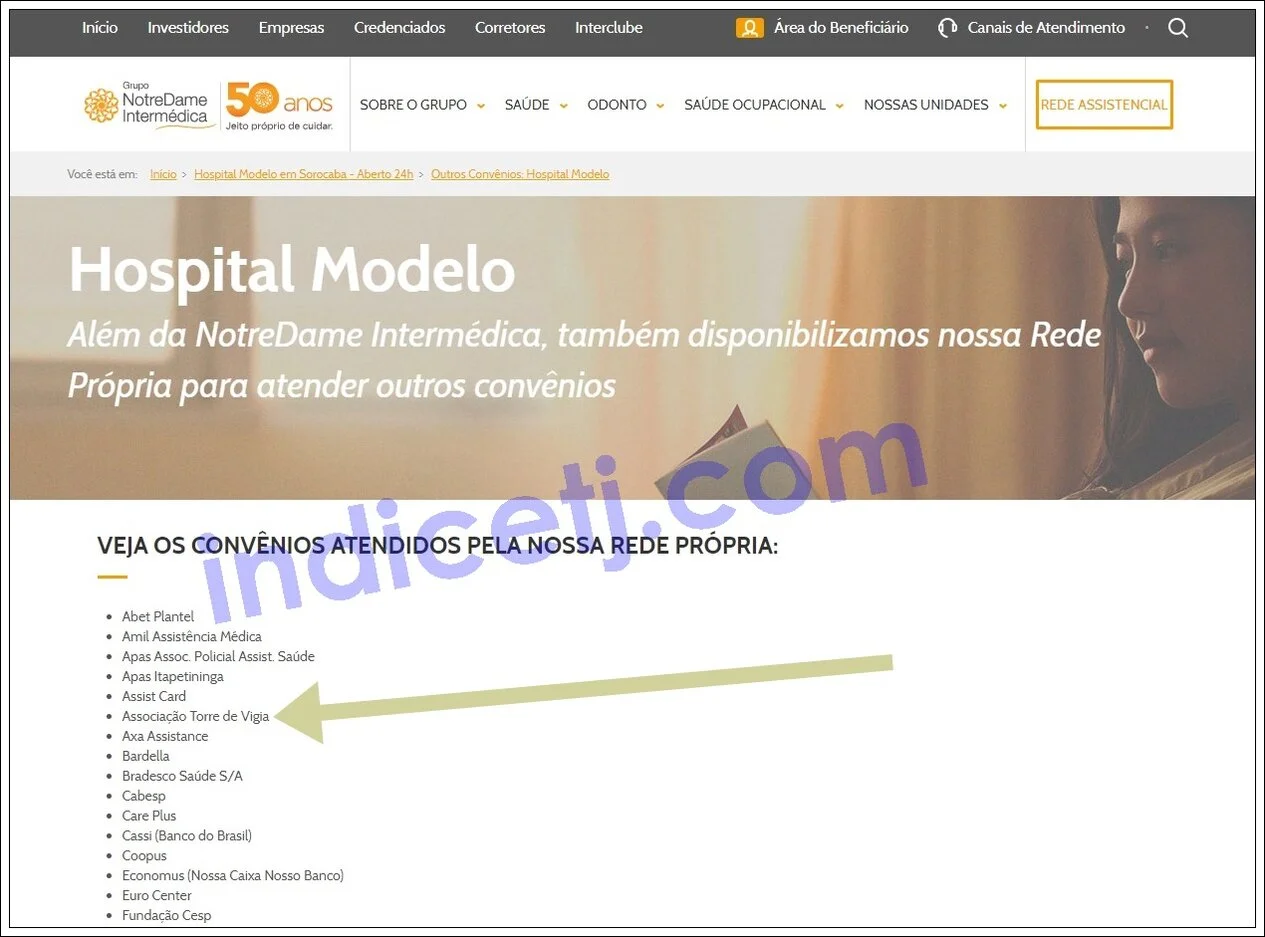The image size is (1265, 937).
Task: Click the NotreDame Intermédica logo
Action: [150, 105]
